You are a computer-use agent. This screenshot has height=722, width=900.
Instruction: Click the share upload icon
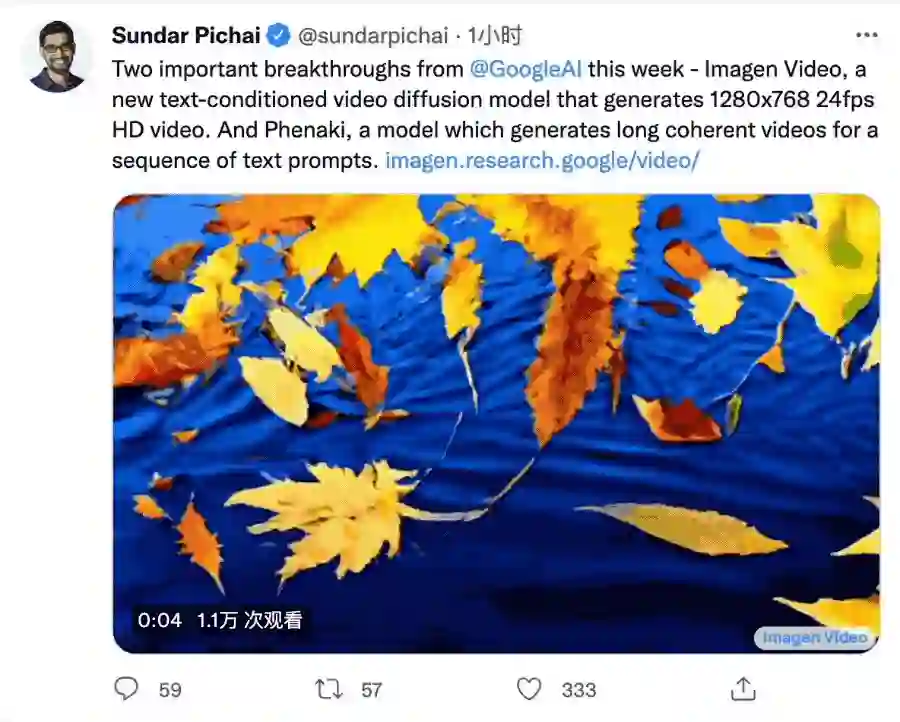pyautogui.click(x=742, y=689)
